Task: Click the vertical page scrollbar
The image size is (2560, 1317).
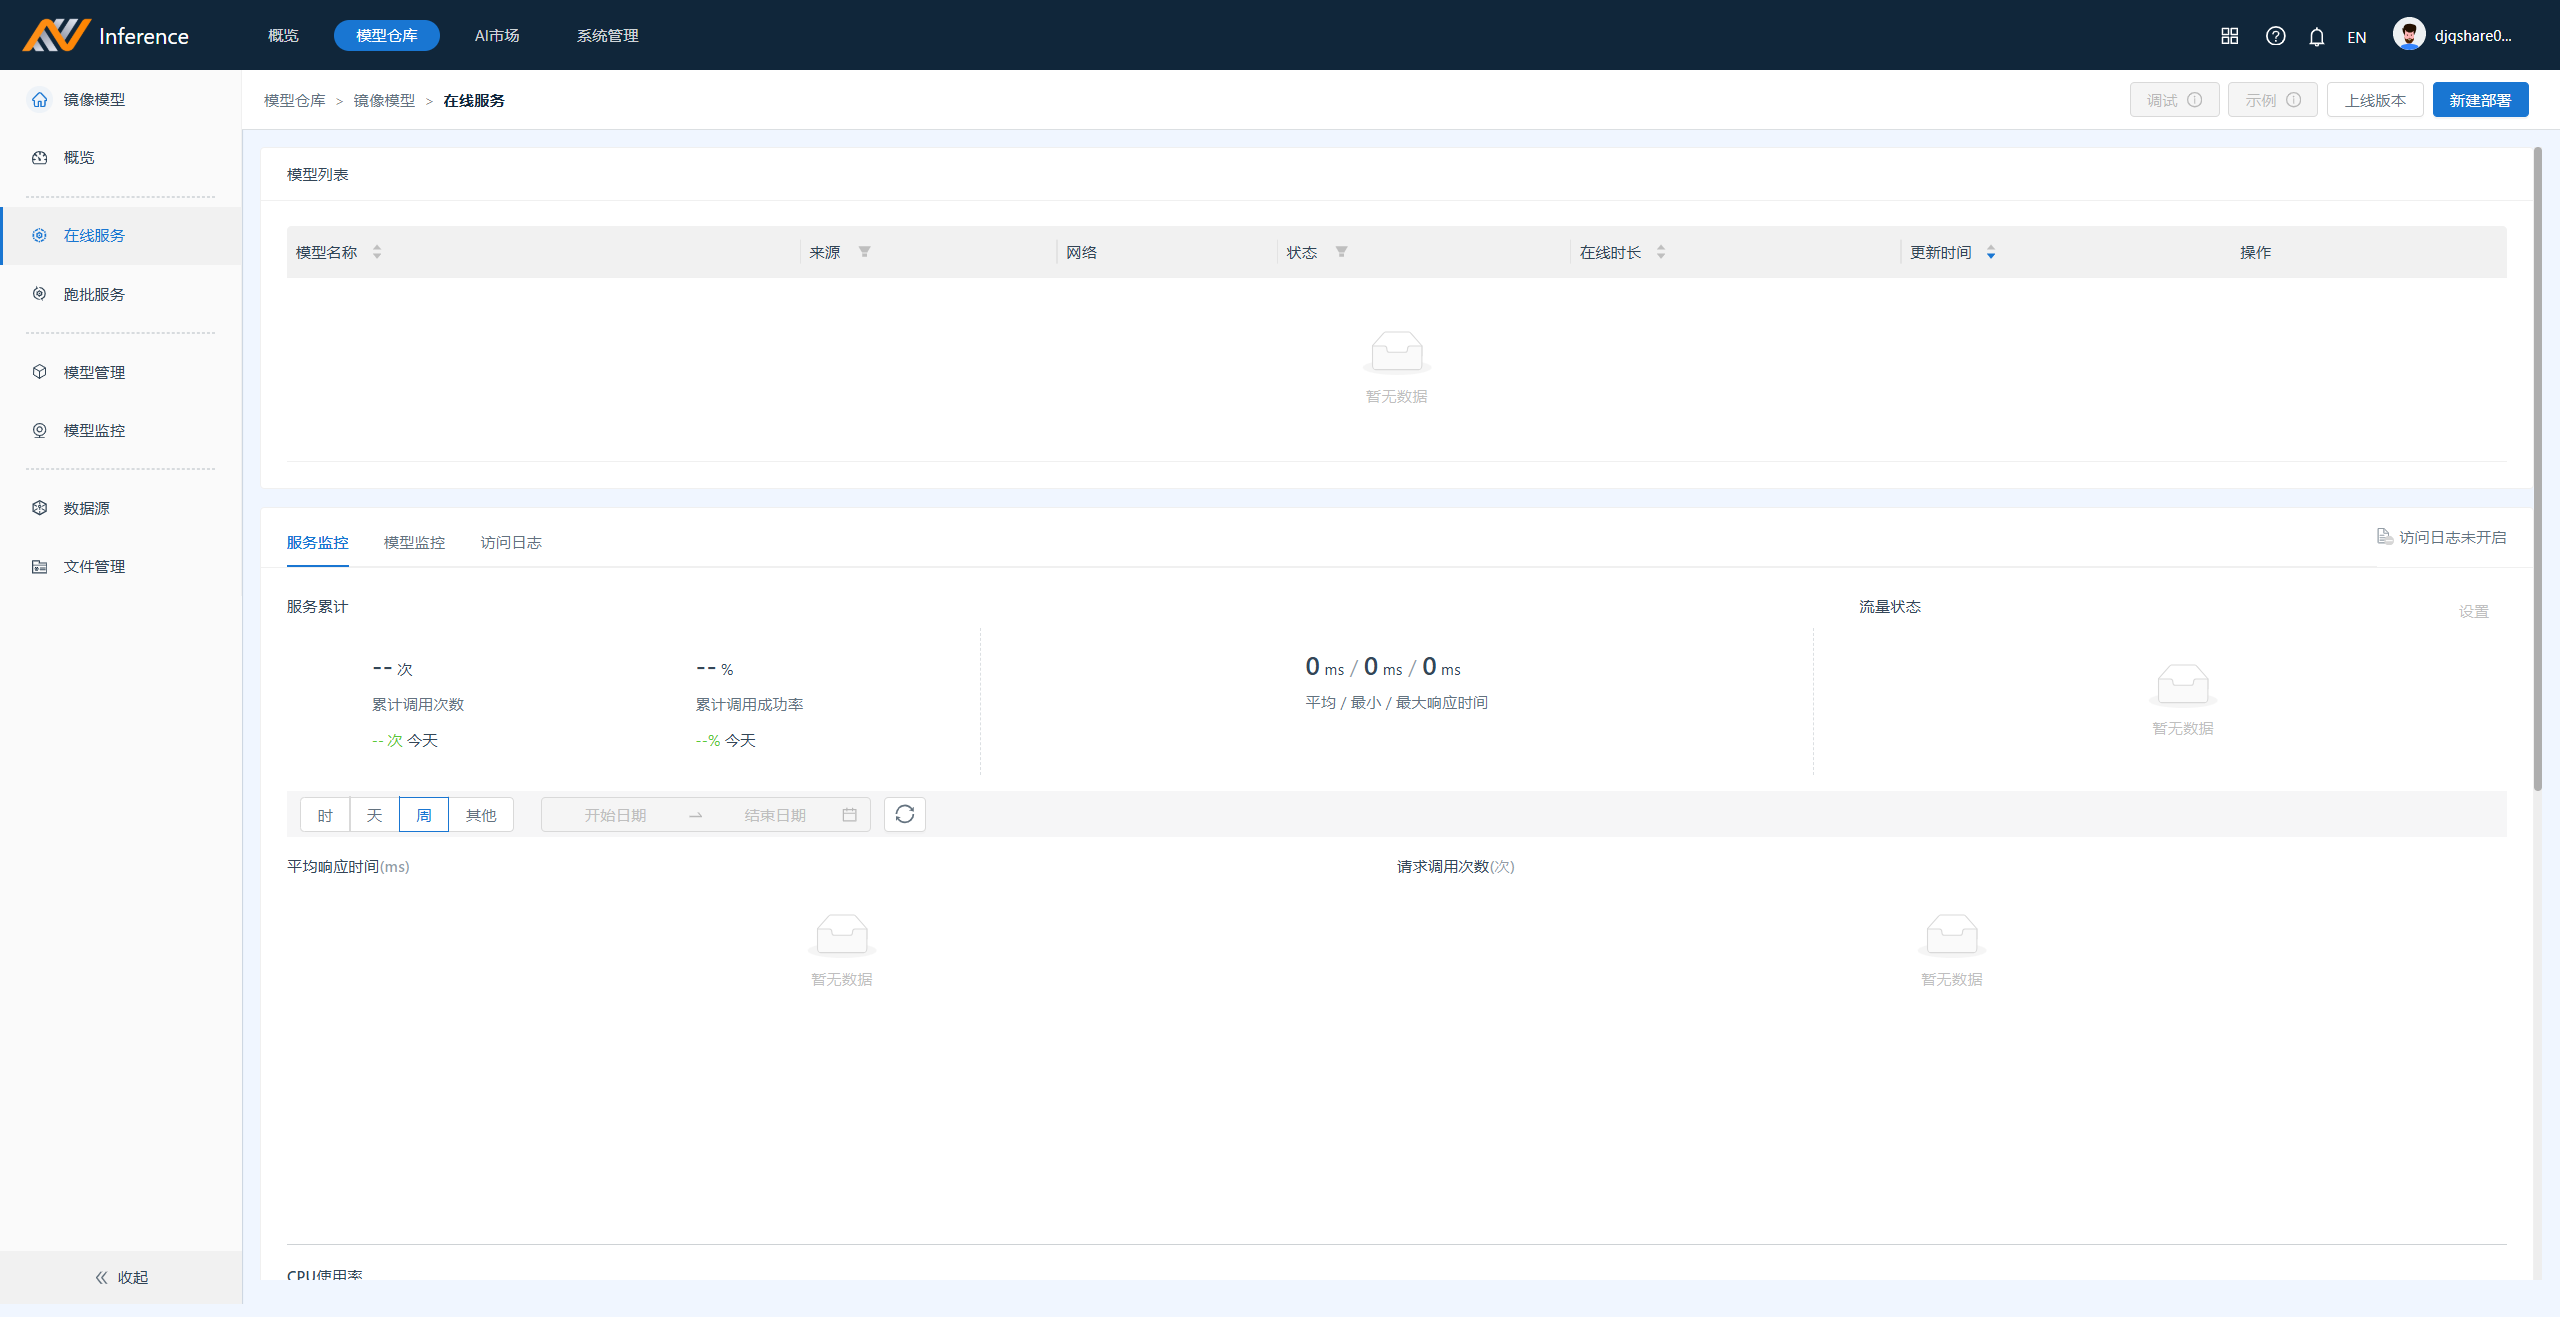Action: pyautogui.click(x=2537, y=470)
